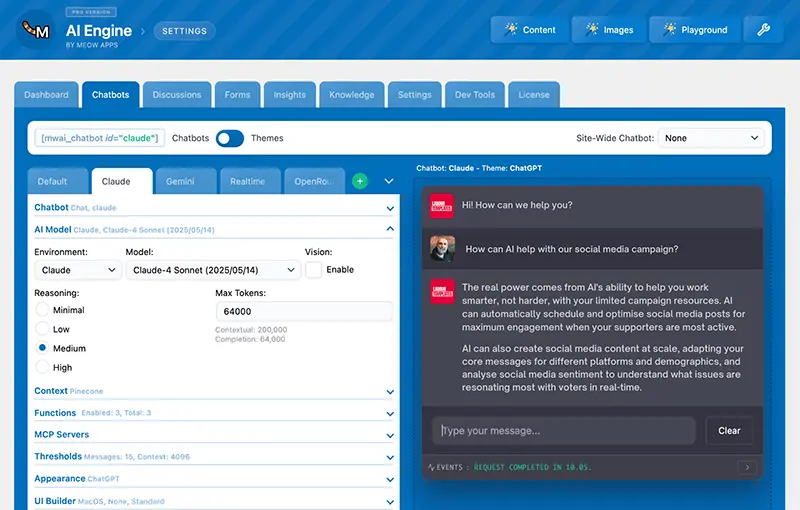Click the green plus add chatbot icon
The width and height of the screenshot is (800, 510).
[360, 181]
